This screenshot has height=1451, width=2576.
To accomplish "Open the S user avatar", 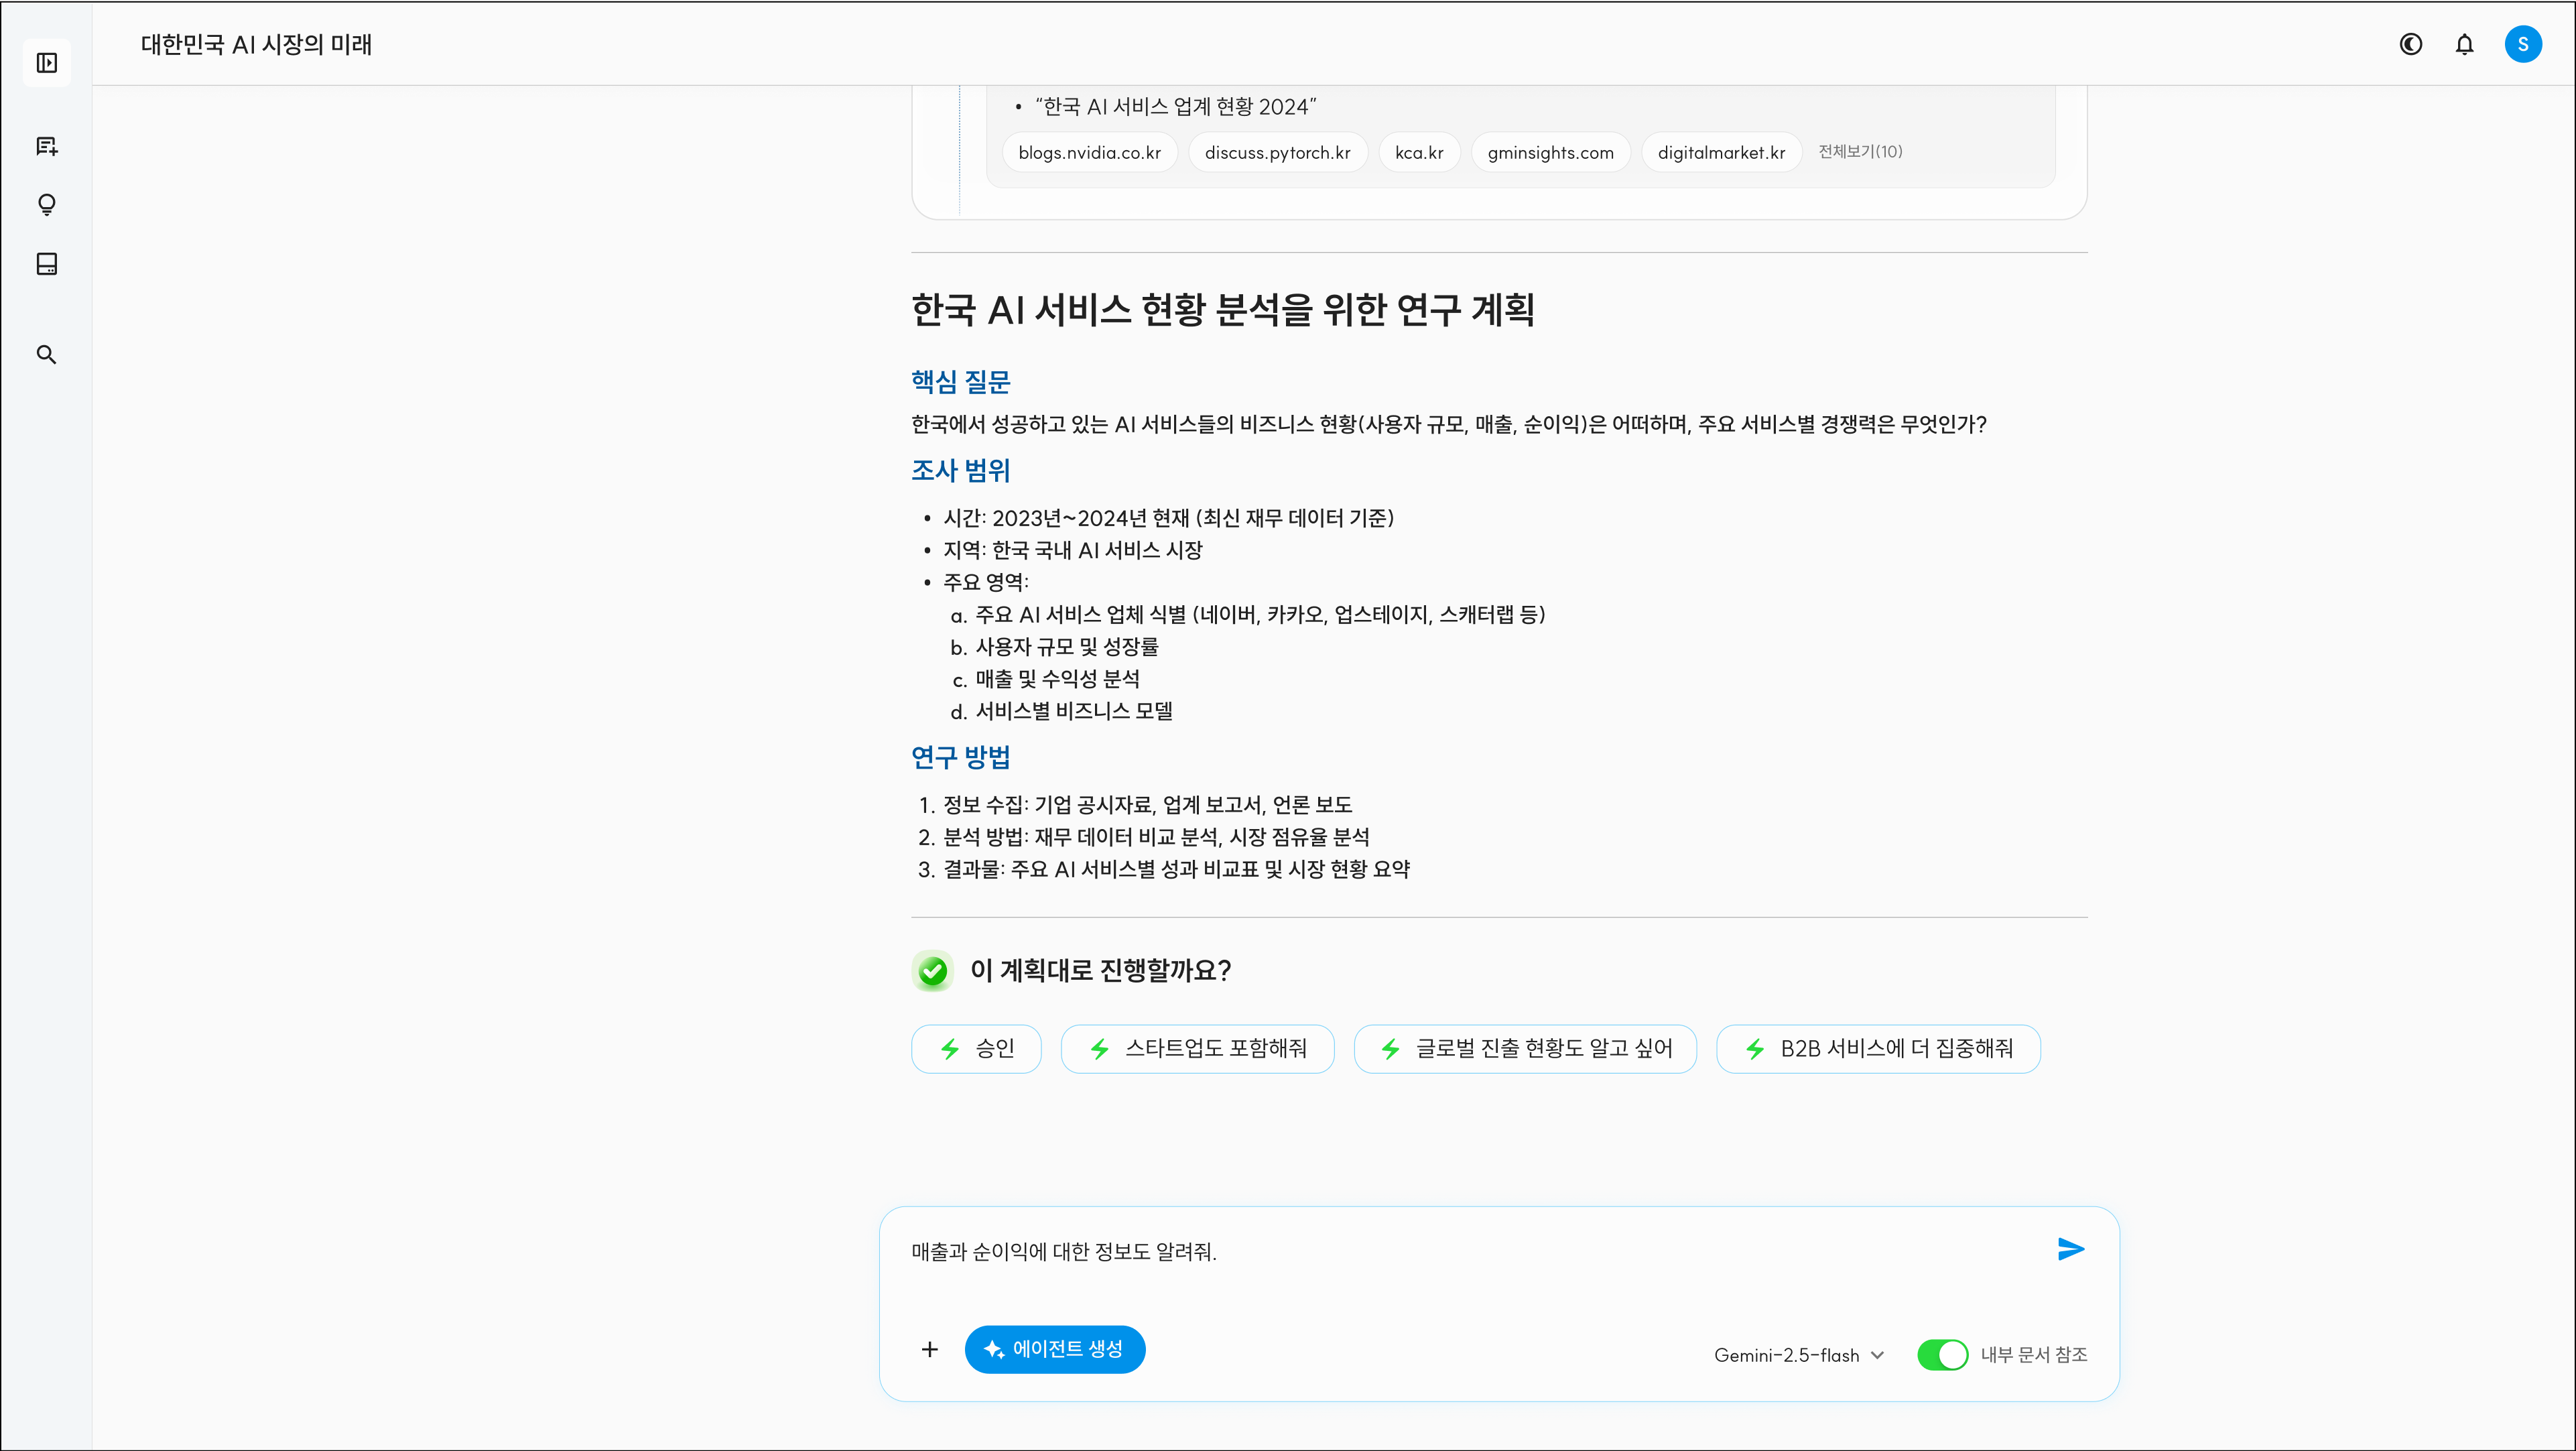I will pos(2522,44).
